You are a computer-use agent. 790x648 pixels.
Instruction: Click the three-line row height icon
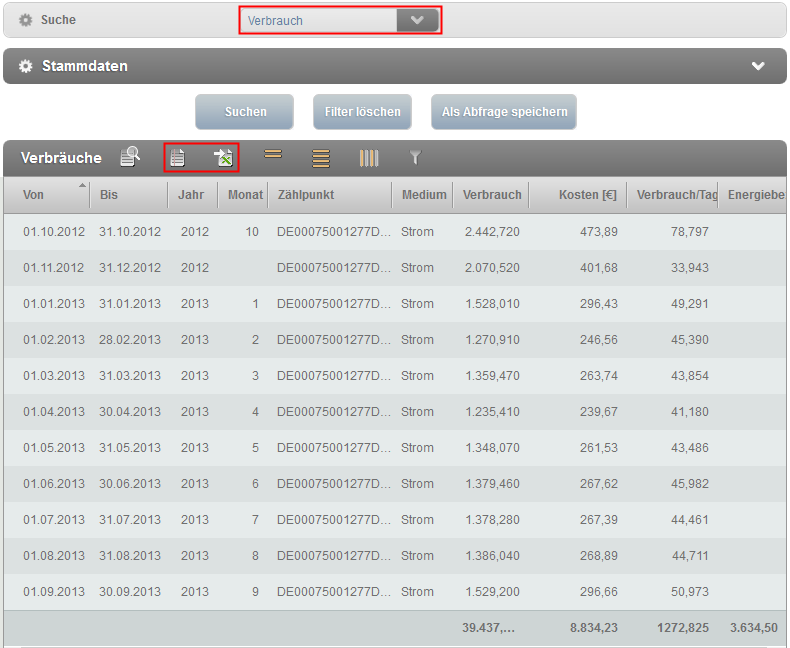pyautogui.click(x=321, y=157)
